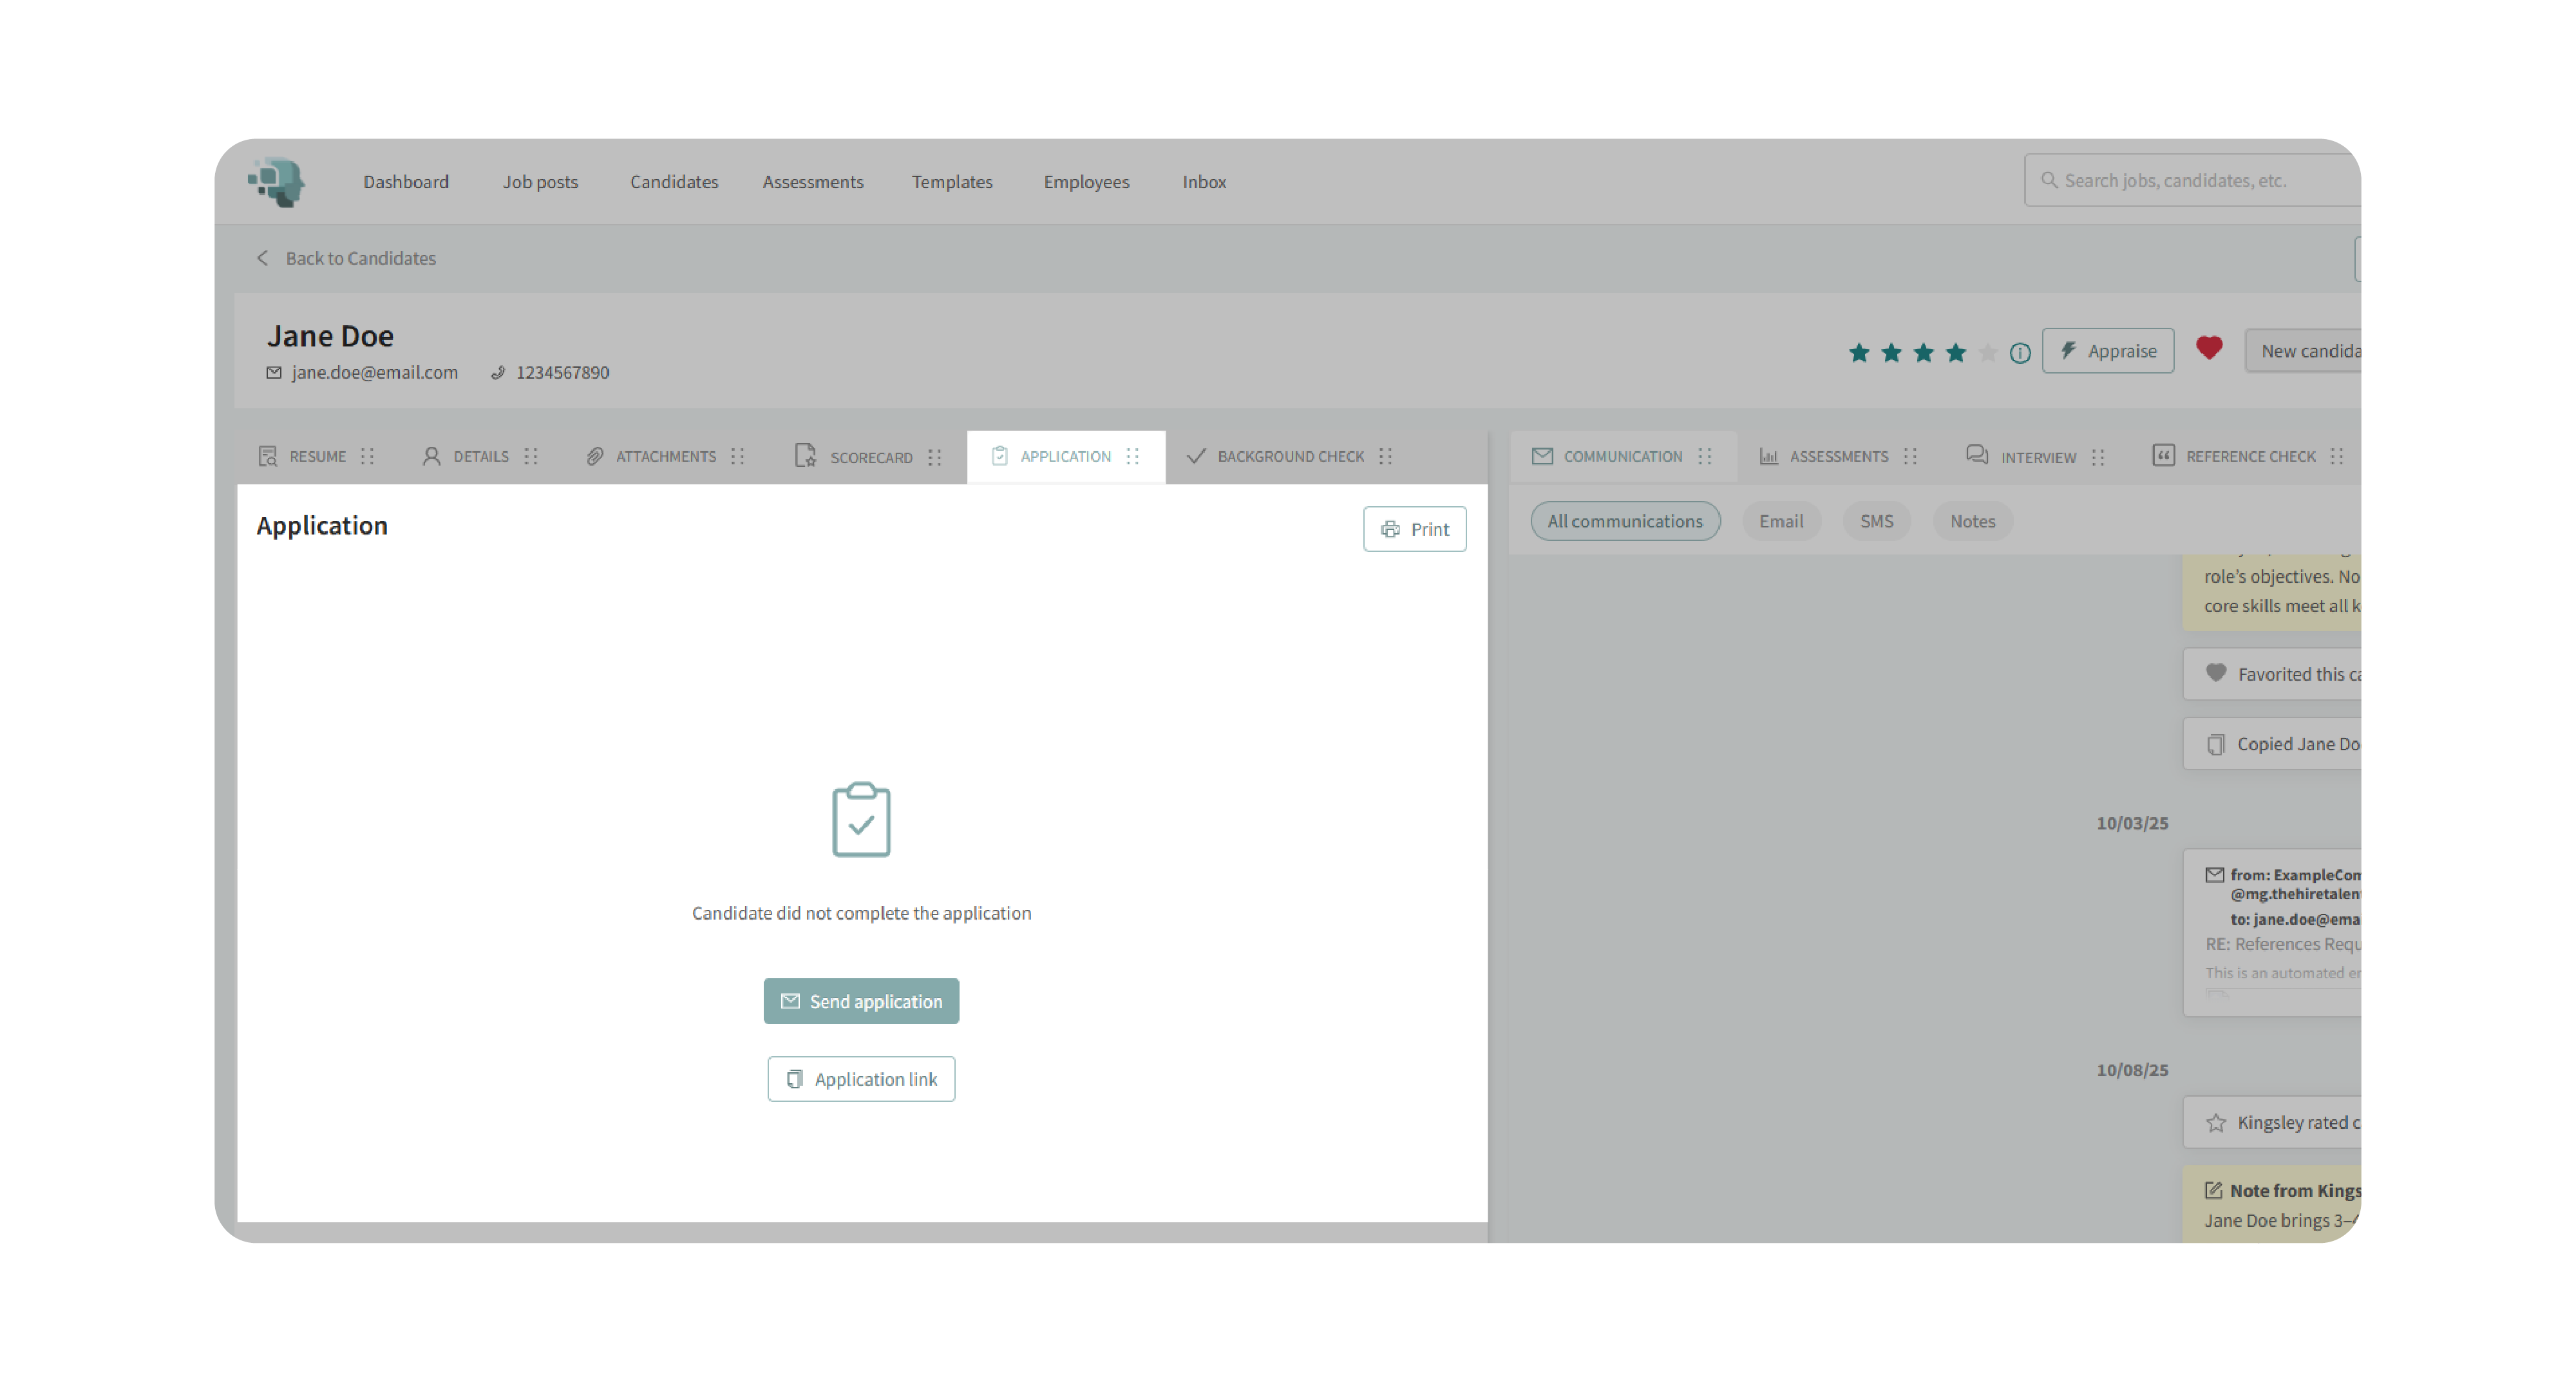Click the clipboard checkmark icon in empty state
Image resolution: width=2576 pixels, height=1382 pixels.
pyautogui.click(x=861, y=819)
